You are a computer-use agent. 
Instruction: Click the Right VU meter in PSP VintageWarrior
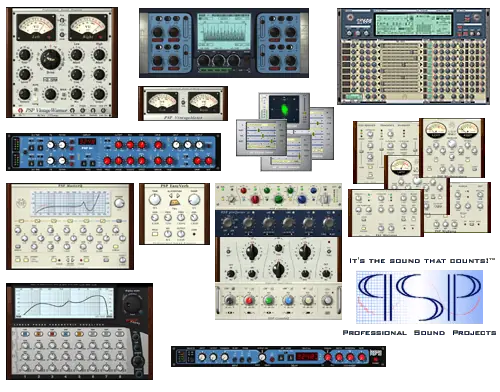[88, 27]
